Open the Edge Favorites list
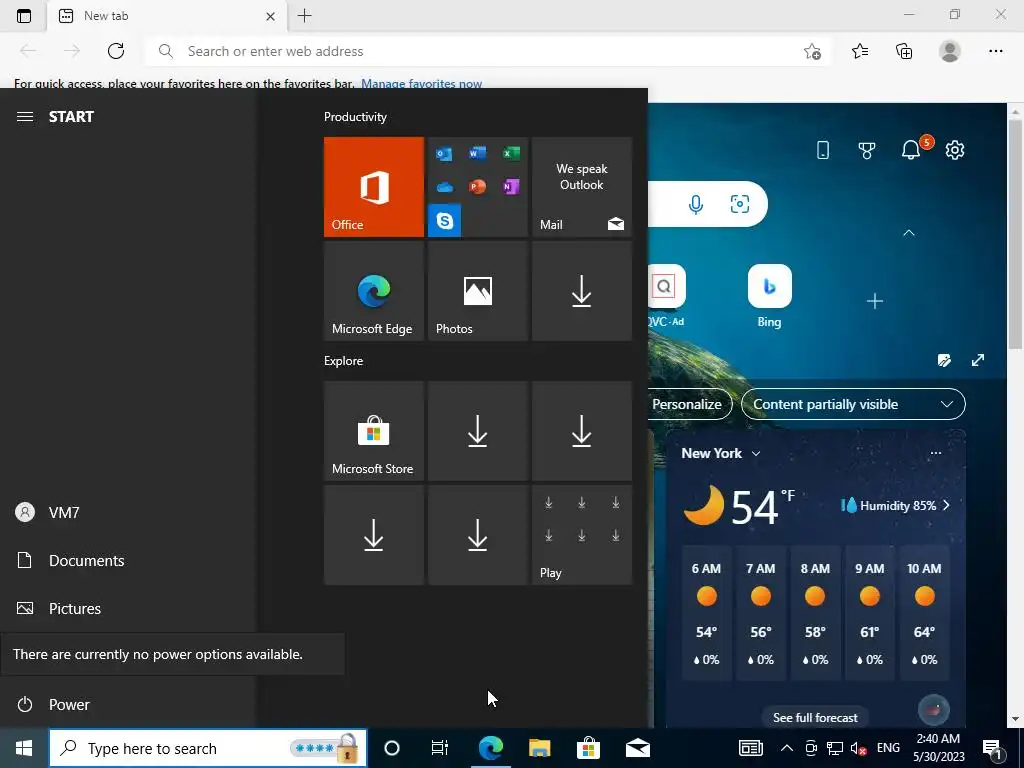 point(860,51)
